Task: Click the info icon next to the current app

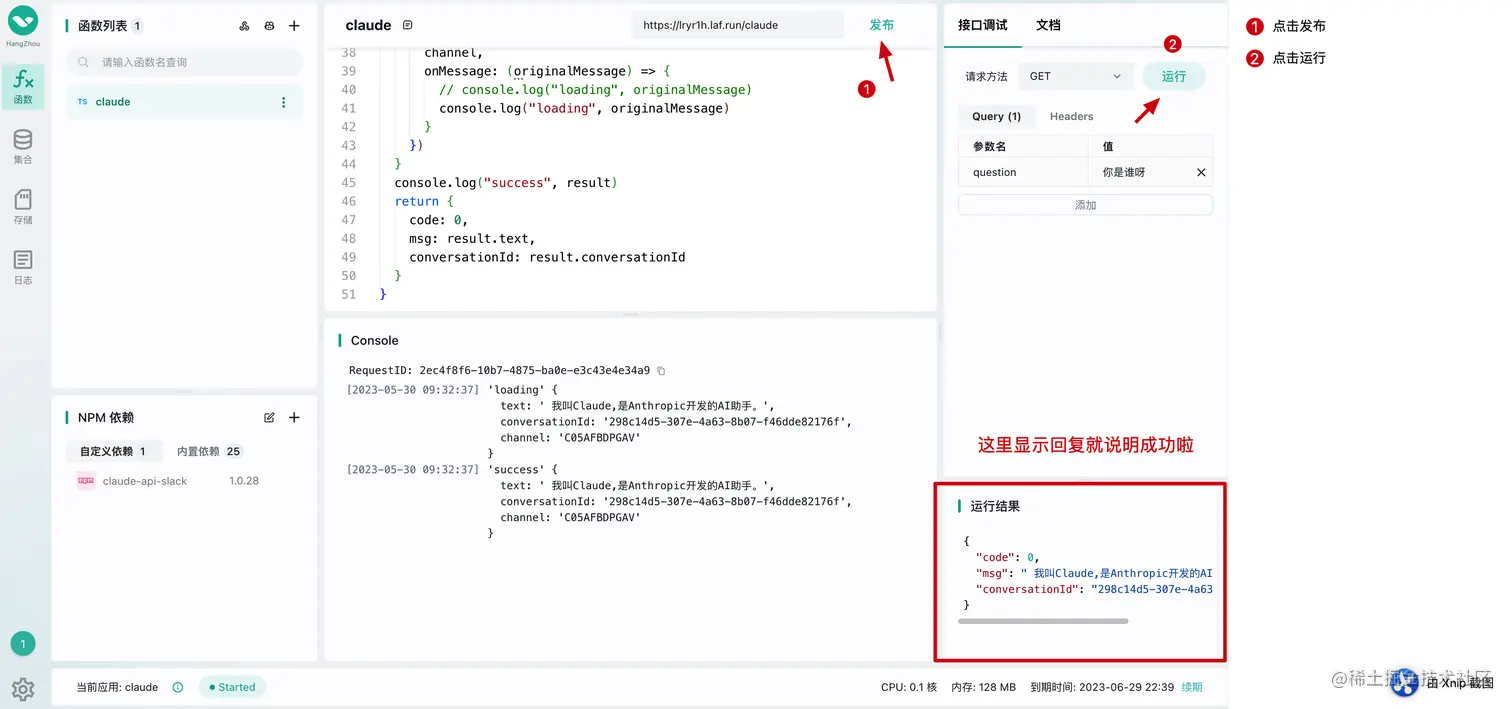Action: coord(178,687)
